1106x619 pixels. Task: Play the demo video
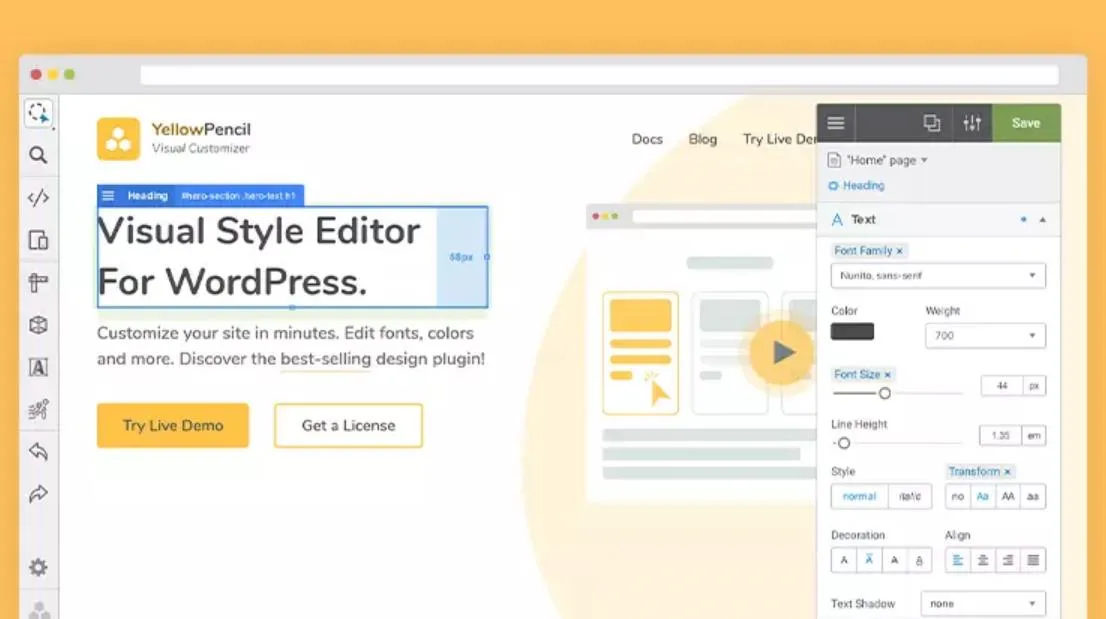click(x=781, y=352)
